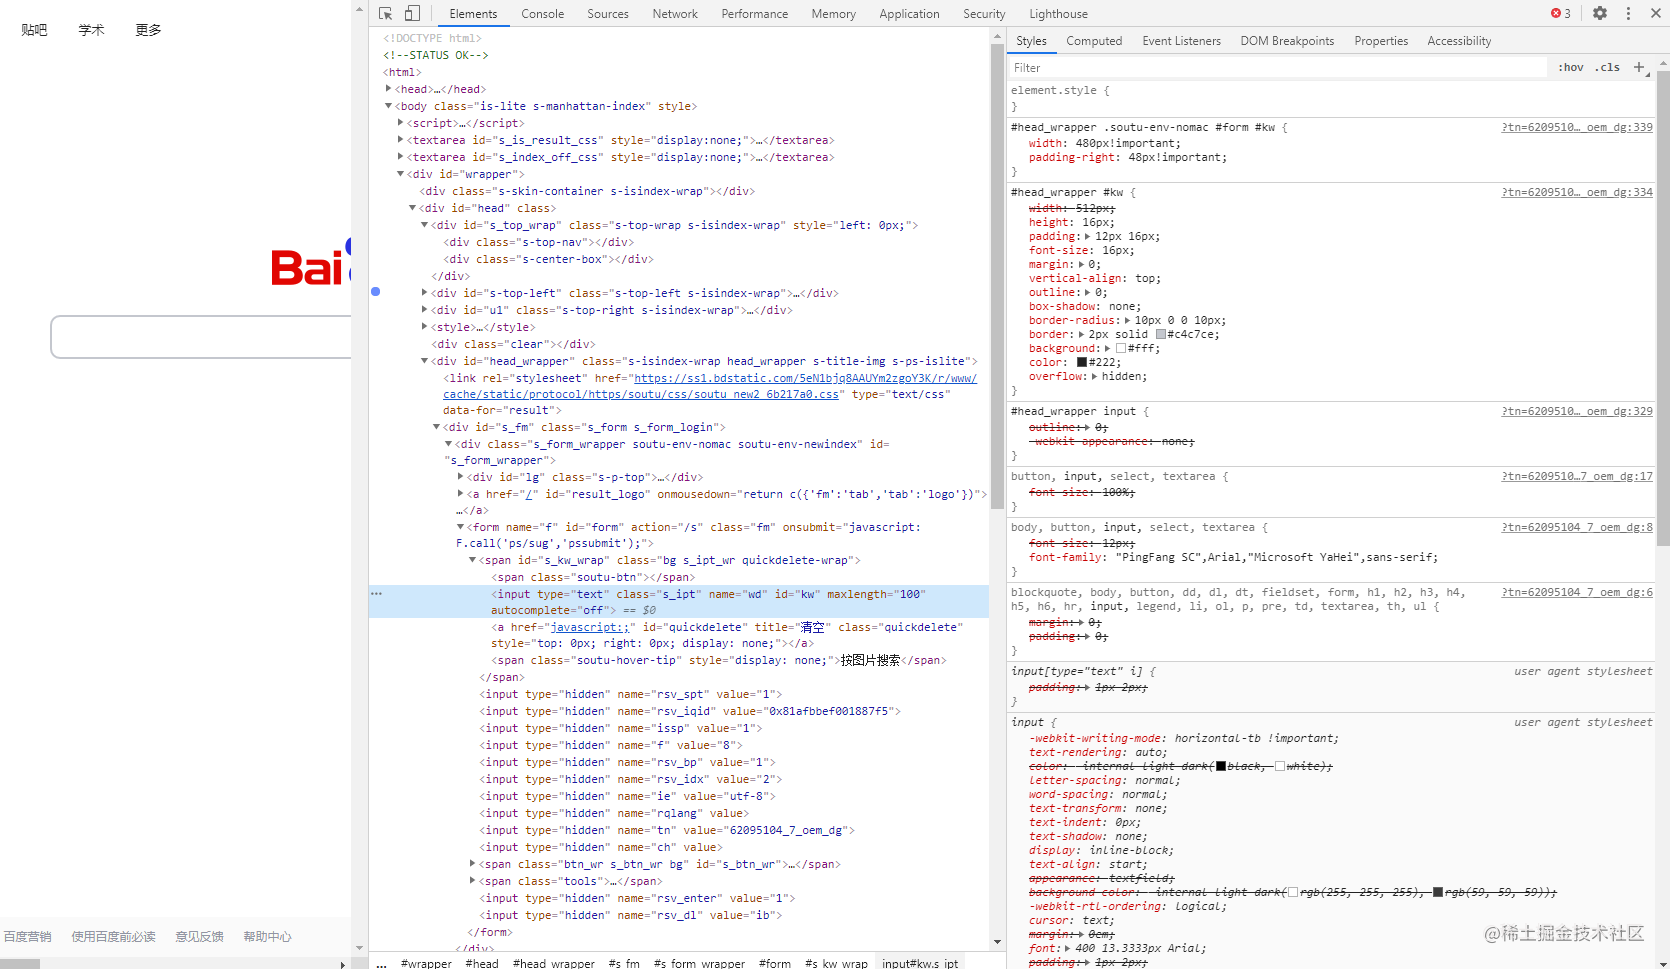This screenshot has width=1670, height=969.
Task: Click the #c4c7ce border color swatch
Action: pyautogui.click(x=1161, y=335)
